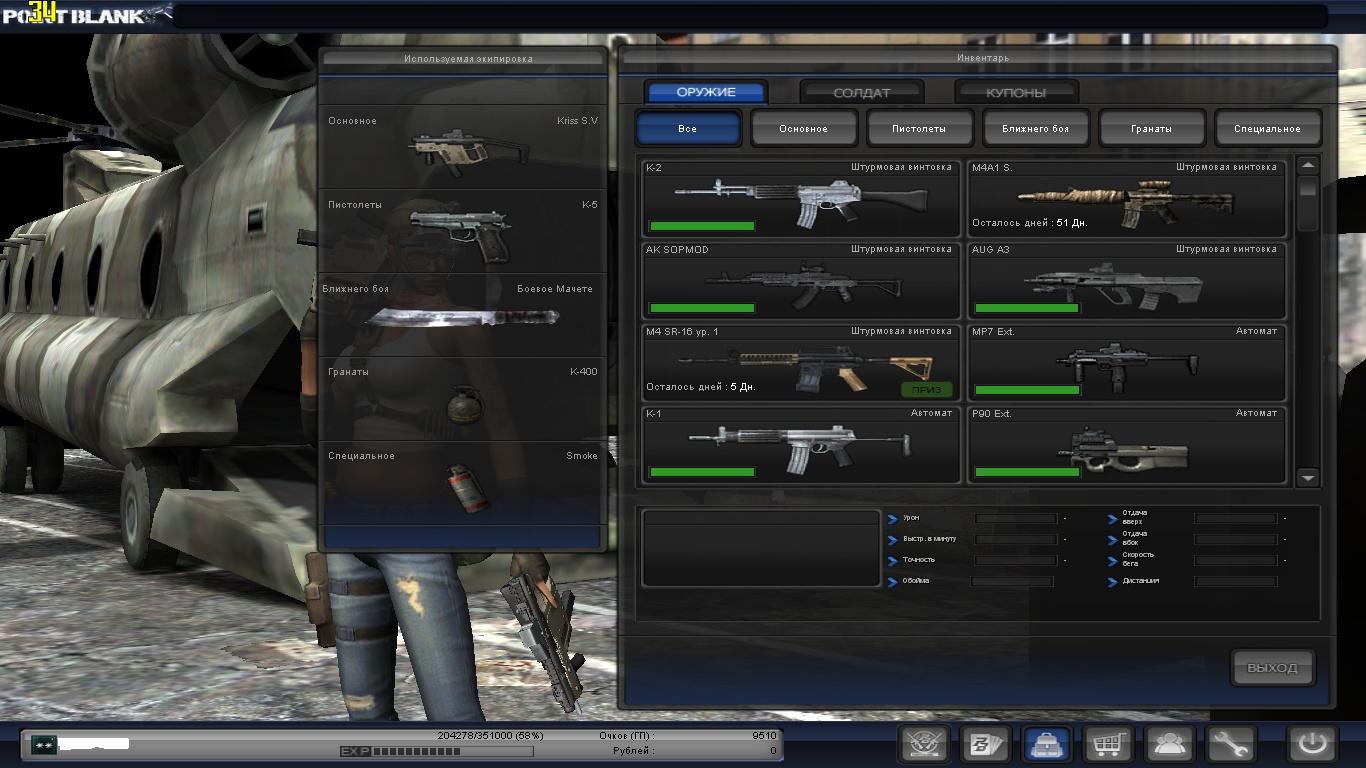Click the inventory scrollbar thumb

pos(1308,204)
